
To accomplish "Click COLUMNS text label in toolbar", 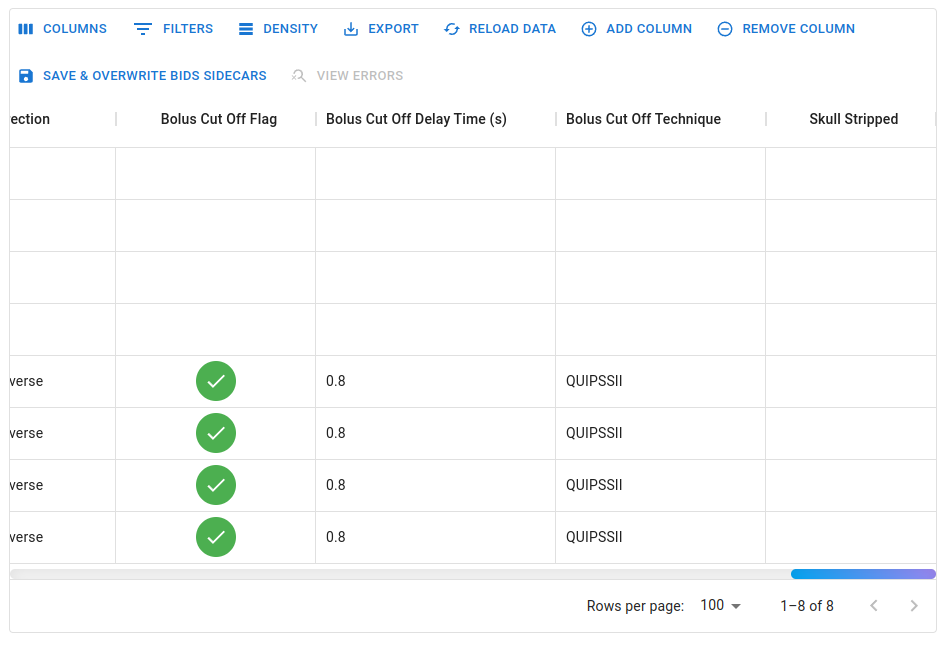I will (x=75, y=29).
